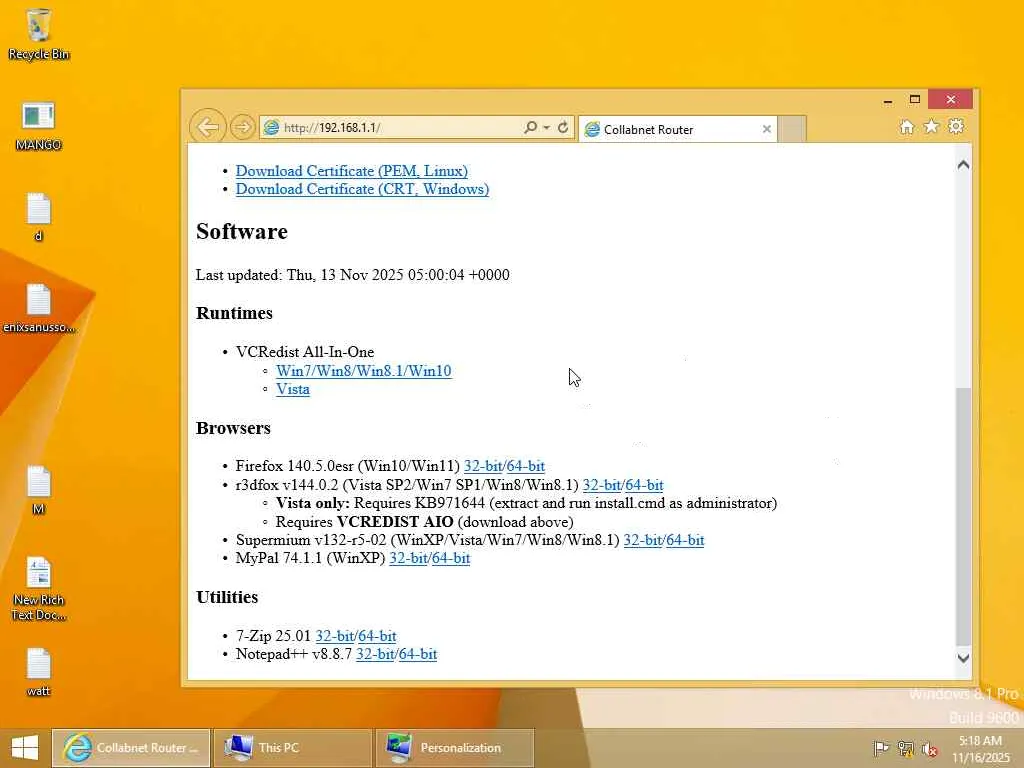Refresh the page with the reload icon
The image size is (1024, 768).
click(563, 127)
